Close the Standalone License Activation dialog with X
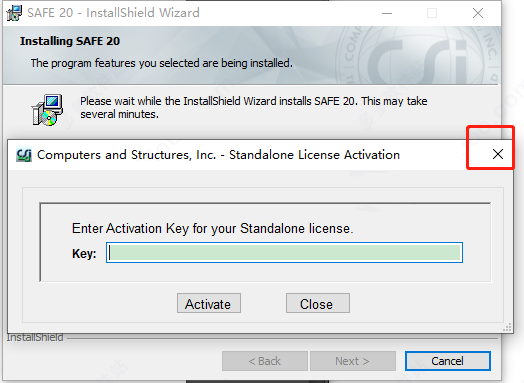Viewport: 524px width, 383px height. click(x=498, y=154)
